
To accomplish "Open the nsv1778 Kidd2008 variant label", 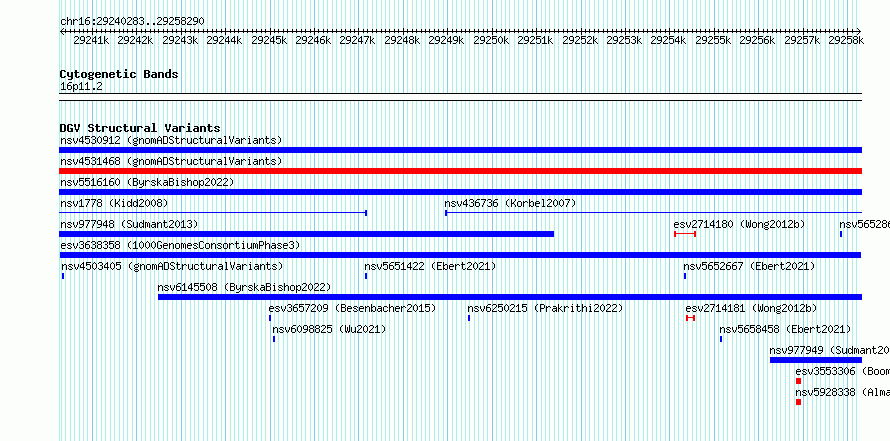I will point(114,203).
